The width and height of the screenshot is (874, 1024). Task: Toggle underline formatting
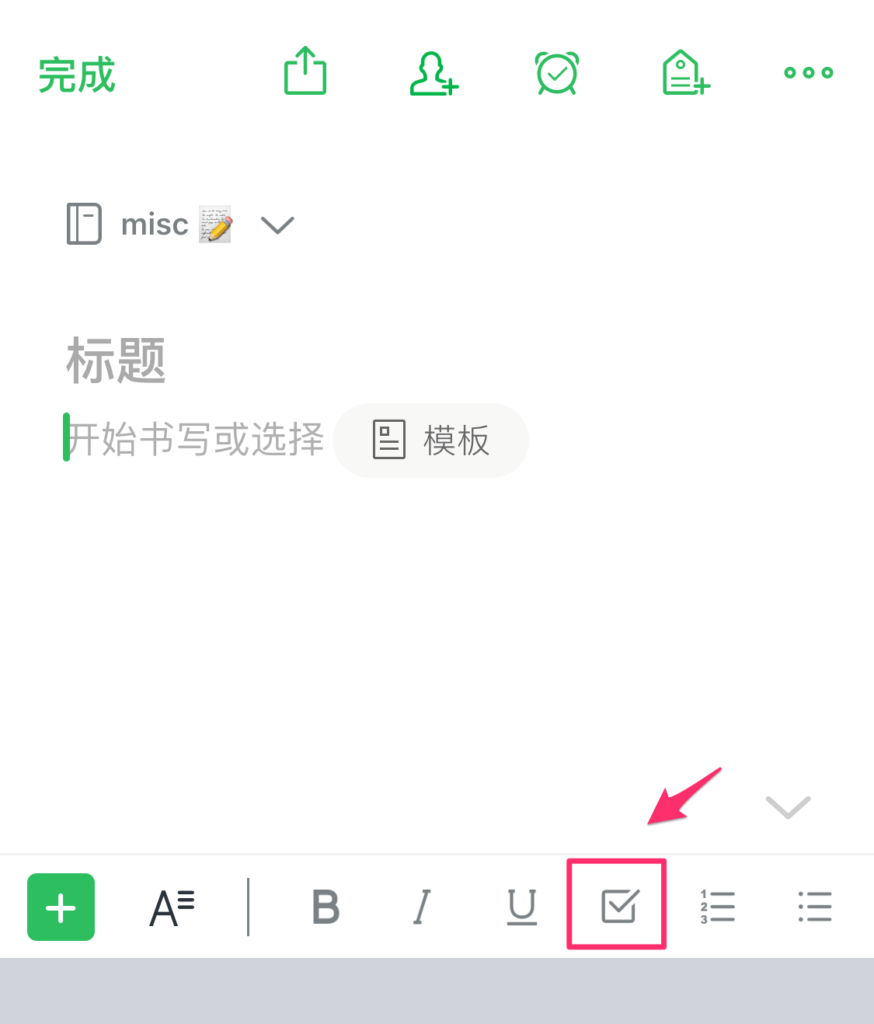[521, 907]
